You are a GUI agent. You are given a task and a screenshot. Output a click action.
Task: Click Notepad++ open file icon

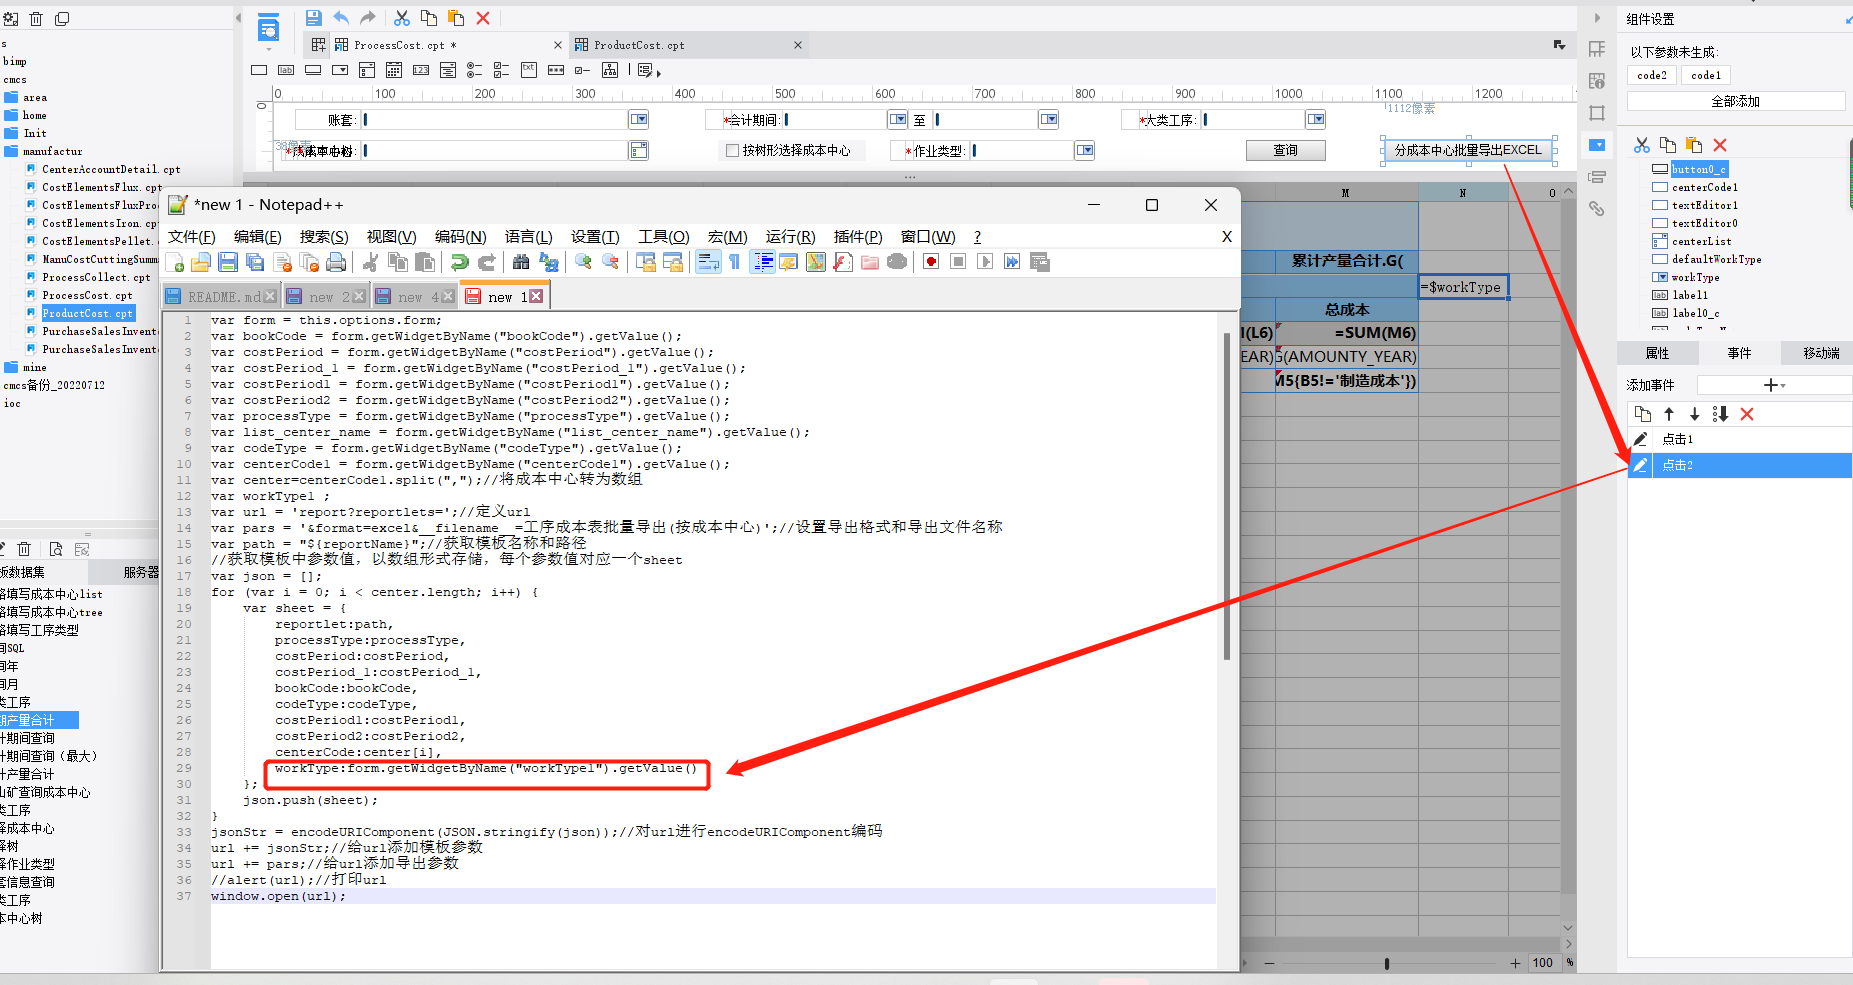tap(201, 262)
